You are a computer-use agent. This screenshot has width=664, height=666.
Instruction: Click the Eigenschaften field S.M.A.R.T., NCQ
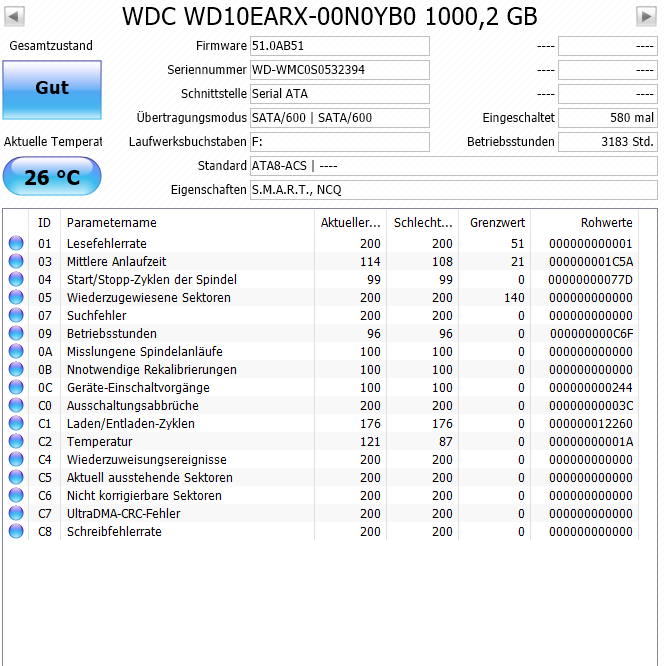click(x=453, y=189)
